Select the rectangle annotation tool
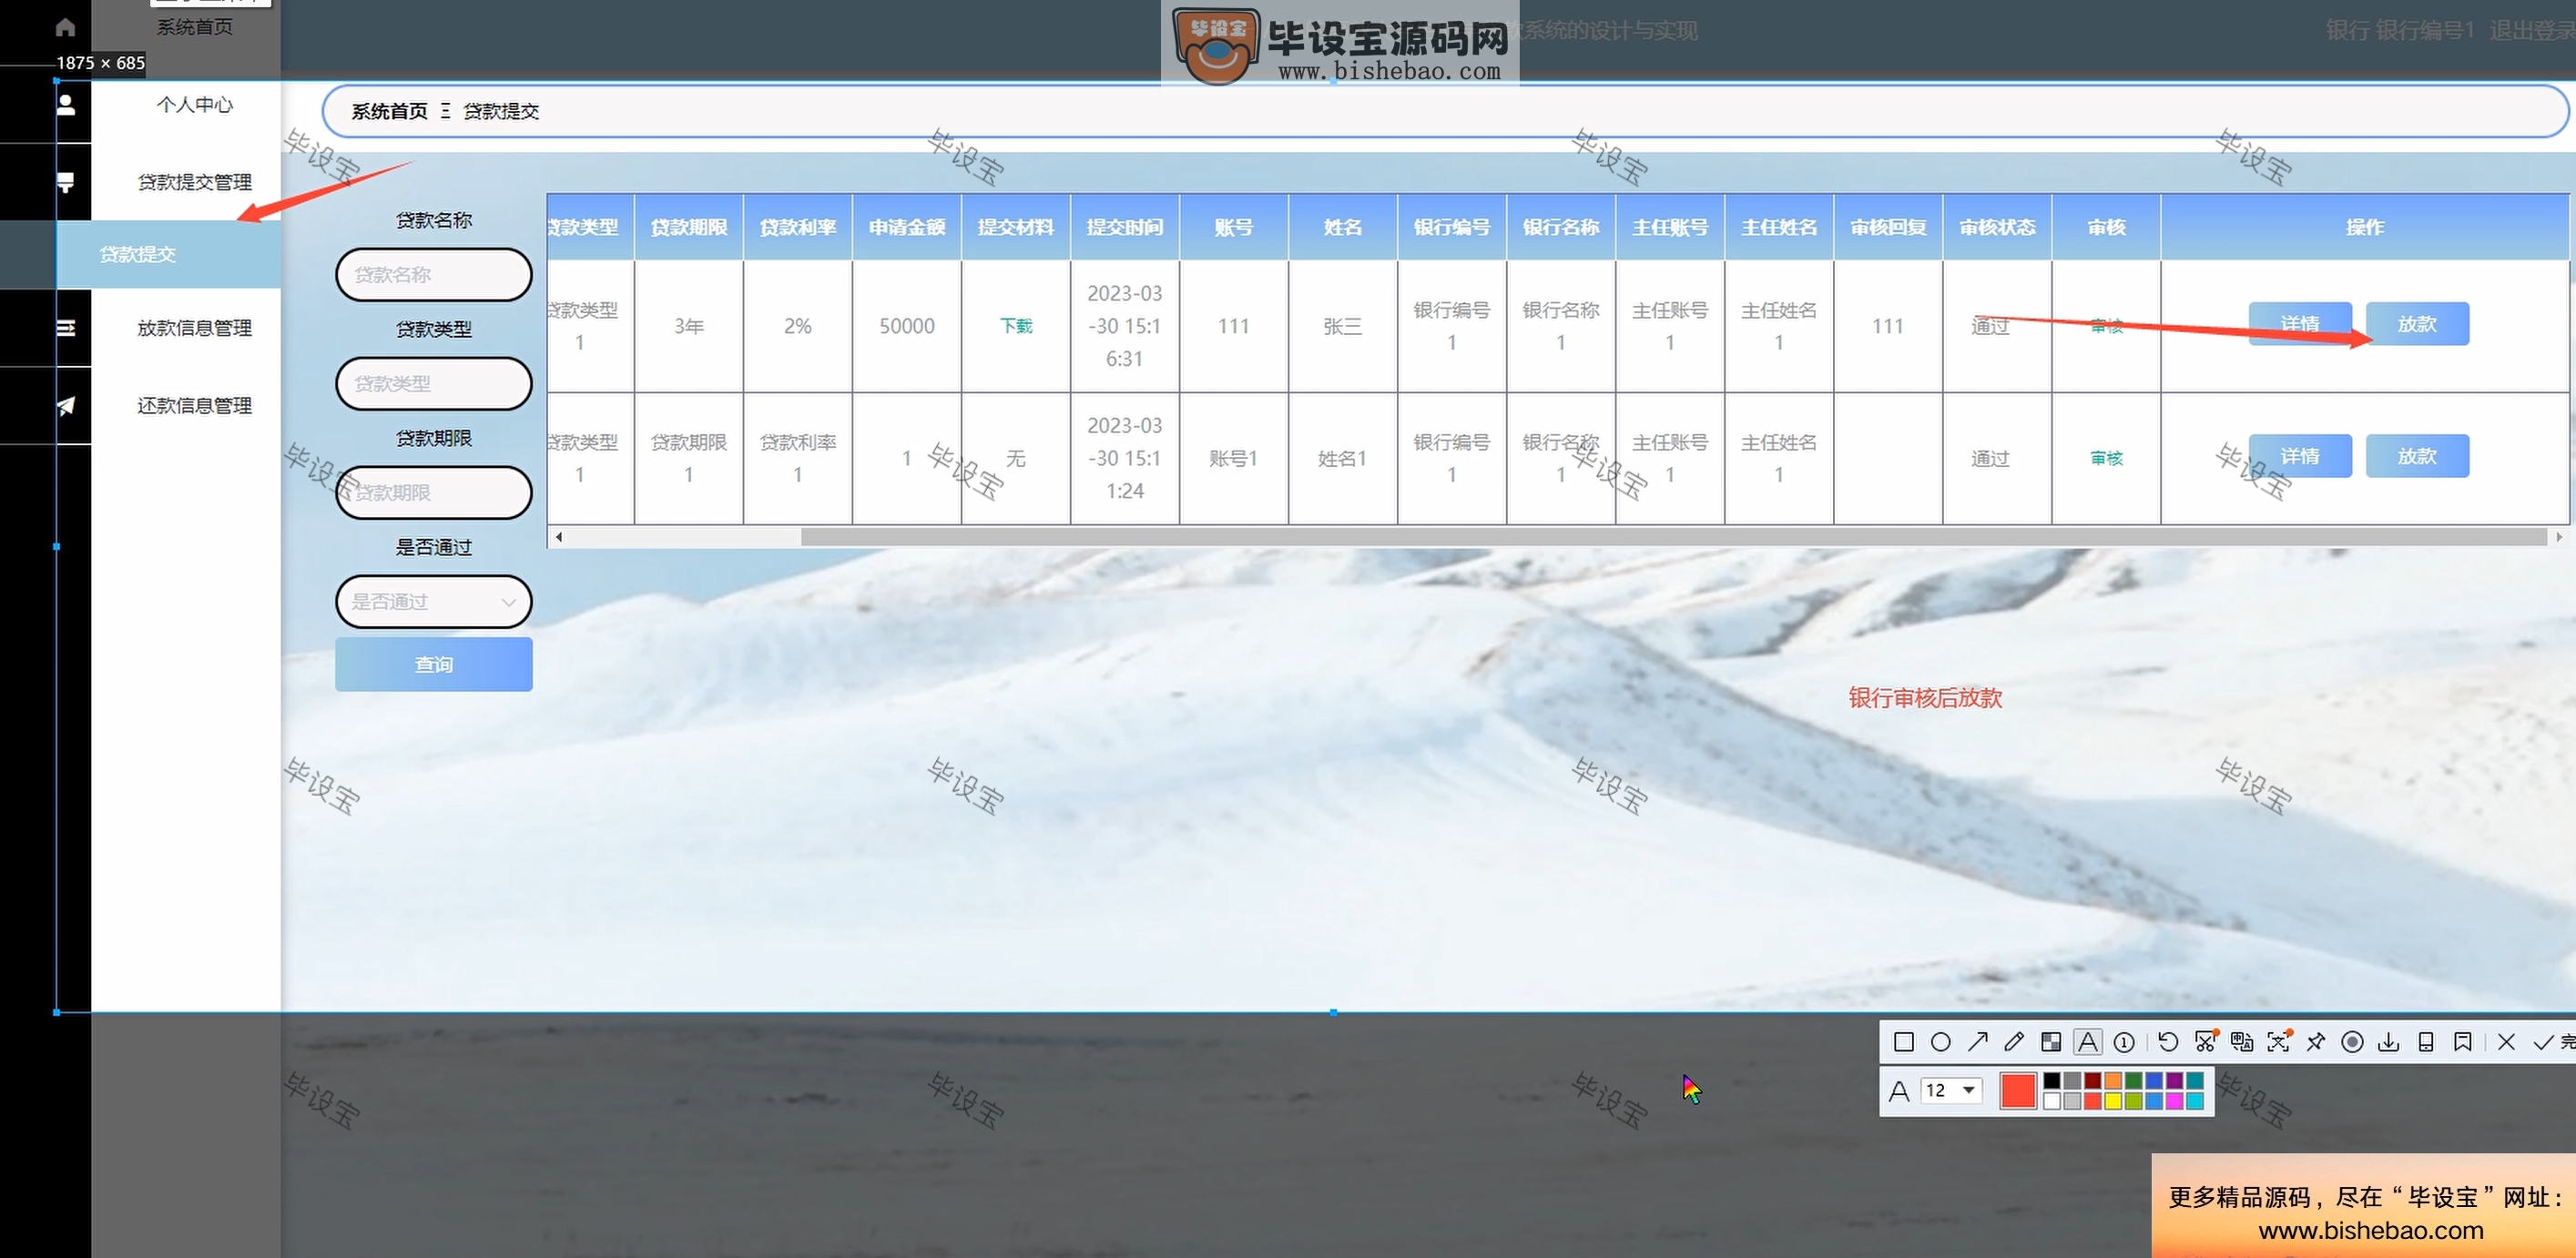 (x=1904, y=1042)
